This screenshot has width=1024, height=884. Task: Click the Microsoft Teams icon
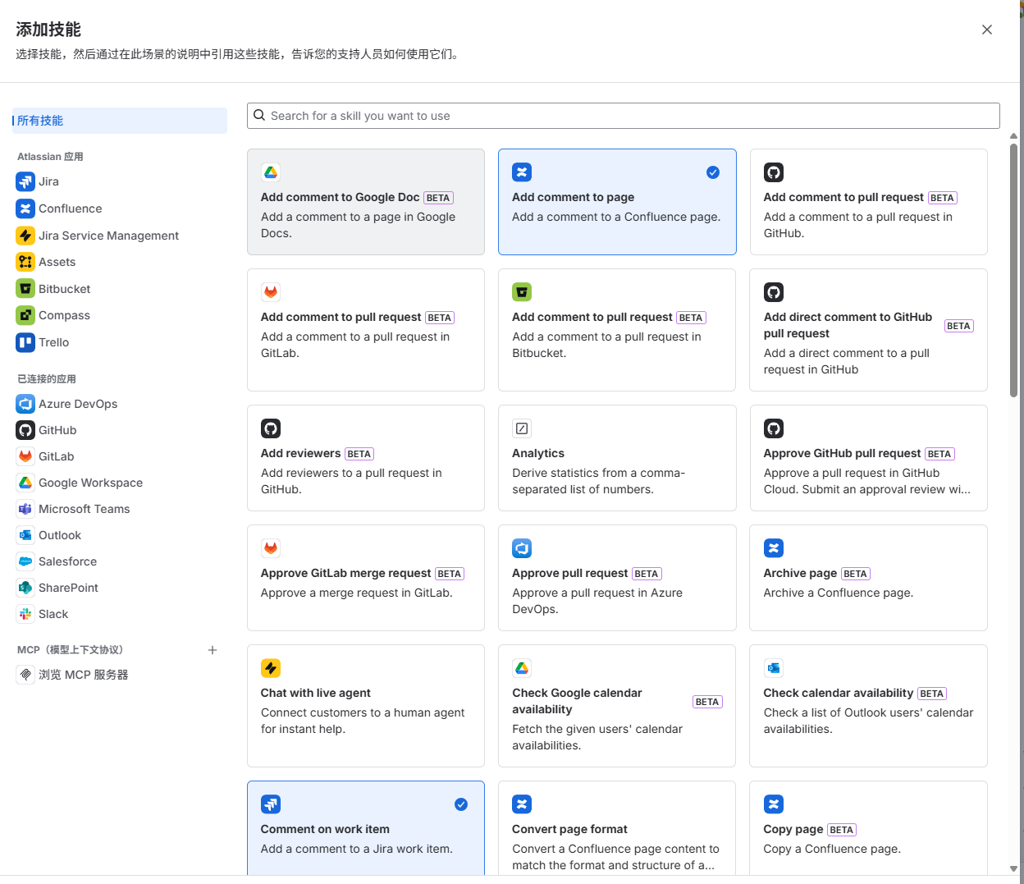[x=25, y=509]
